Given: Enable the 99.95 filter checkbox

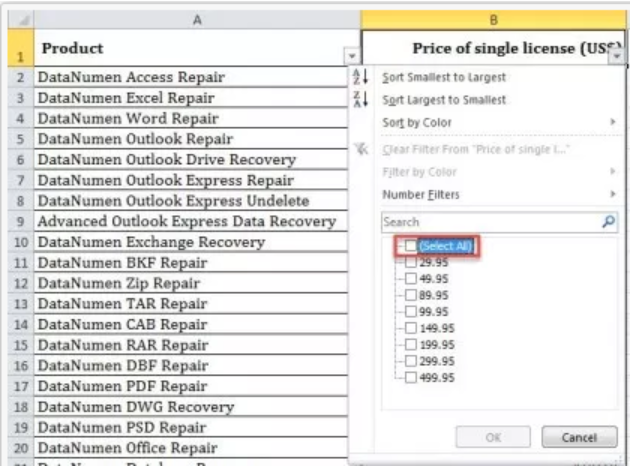Looking at the screenshot, I should [x=411, y=311].
